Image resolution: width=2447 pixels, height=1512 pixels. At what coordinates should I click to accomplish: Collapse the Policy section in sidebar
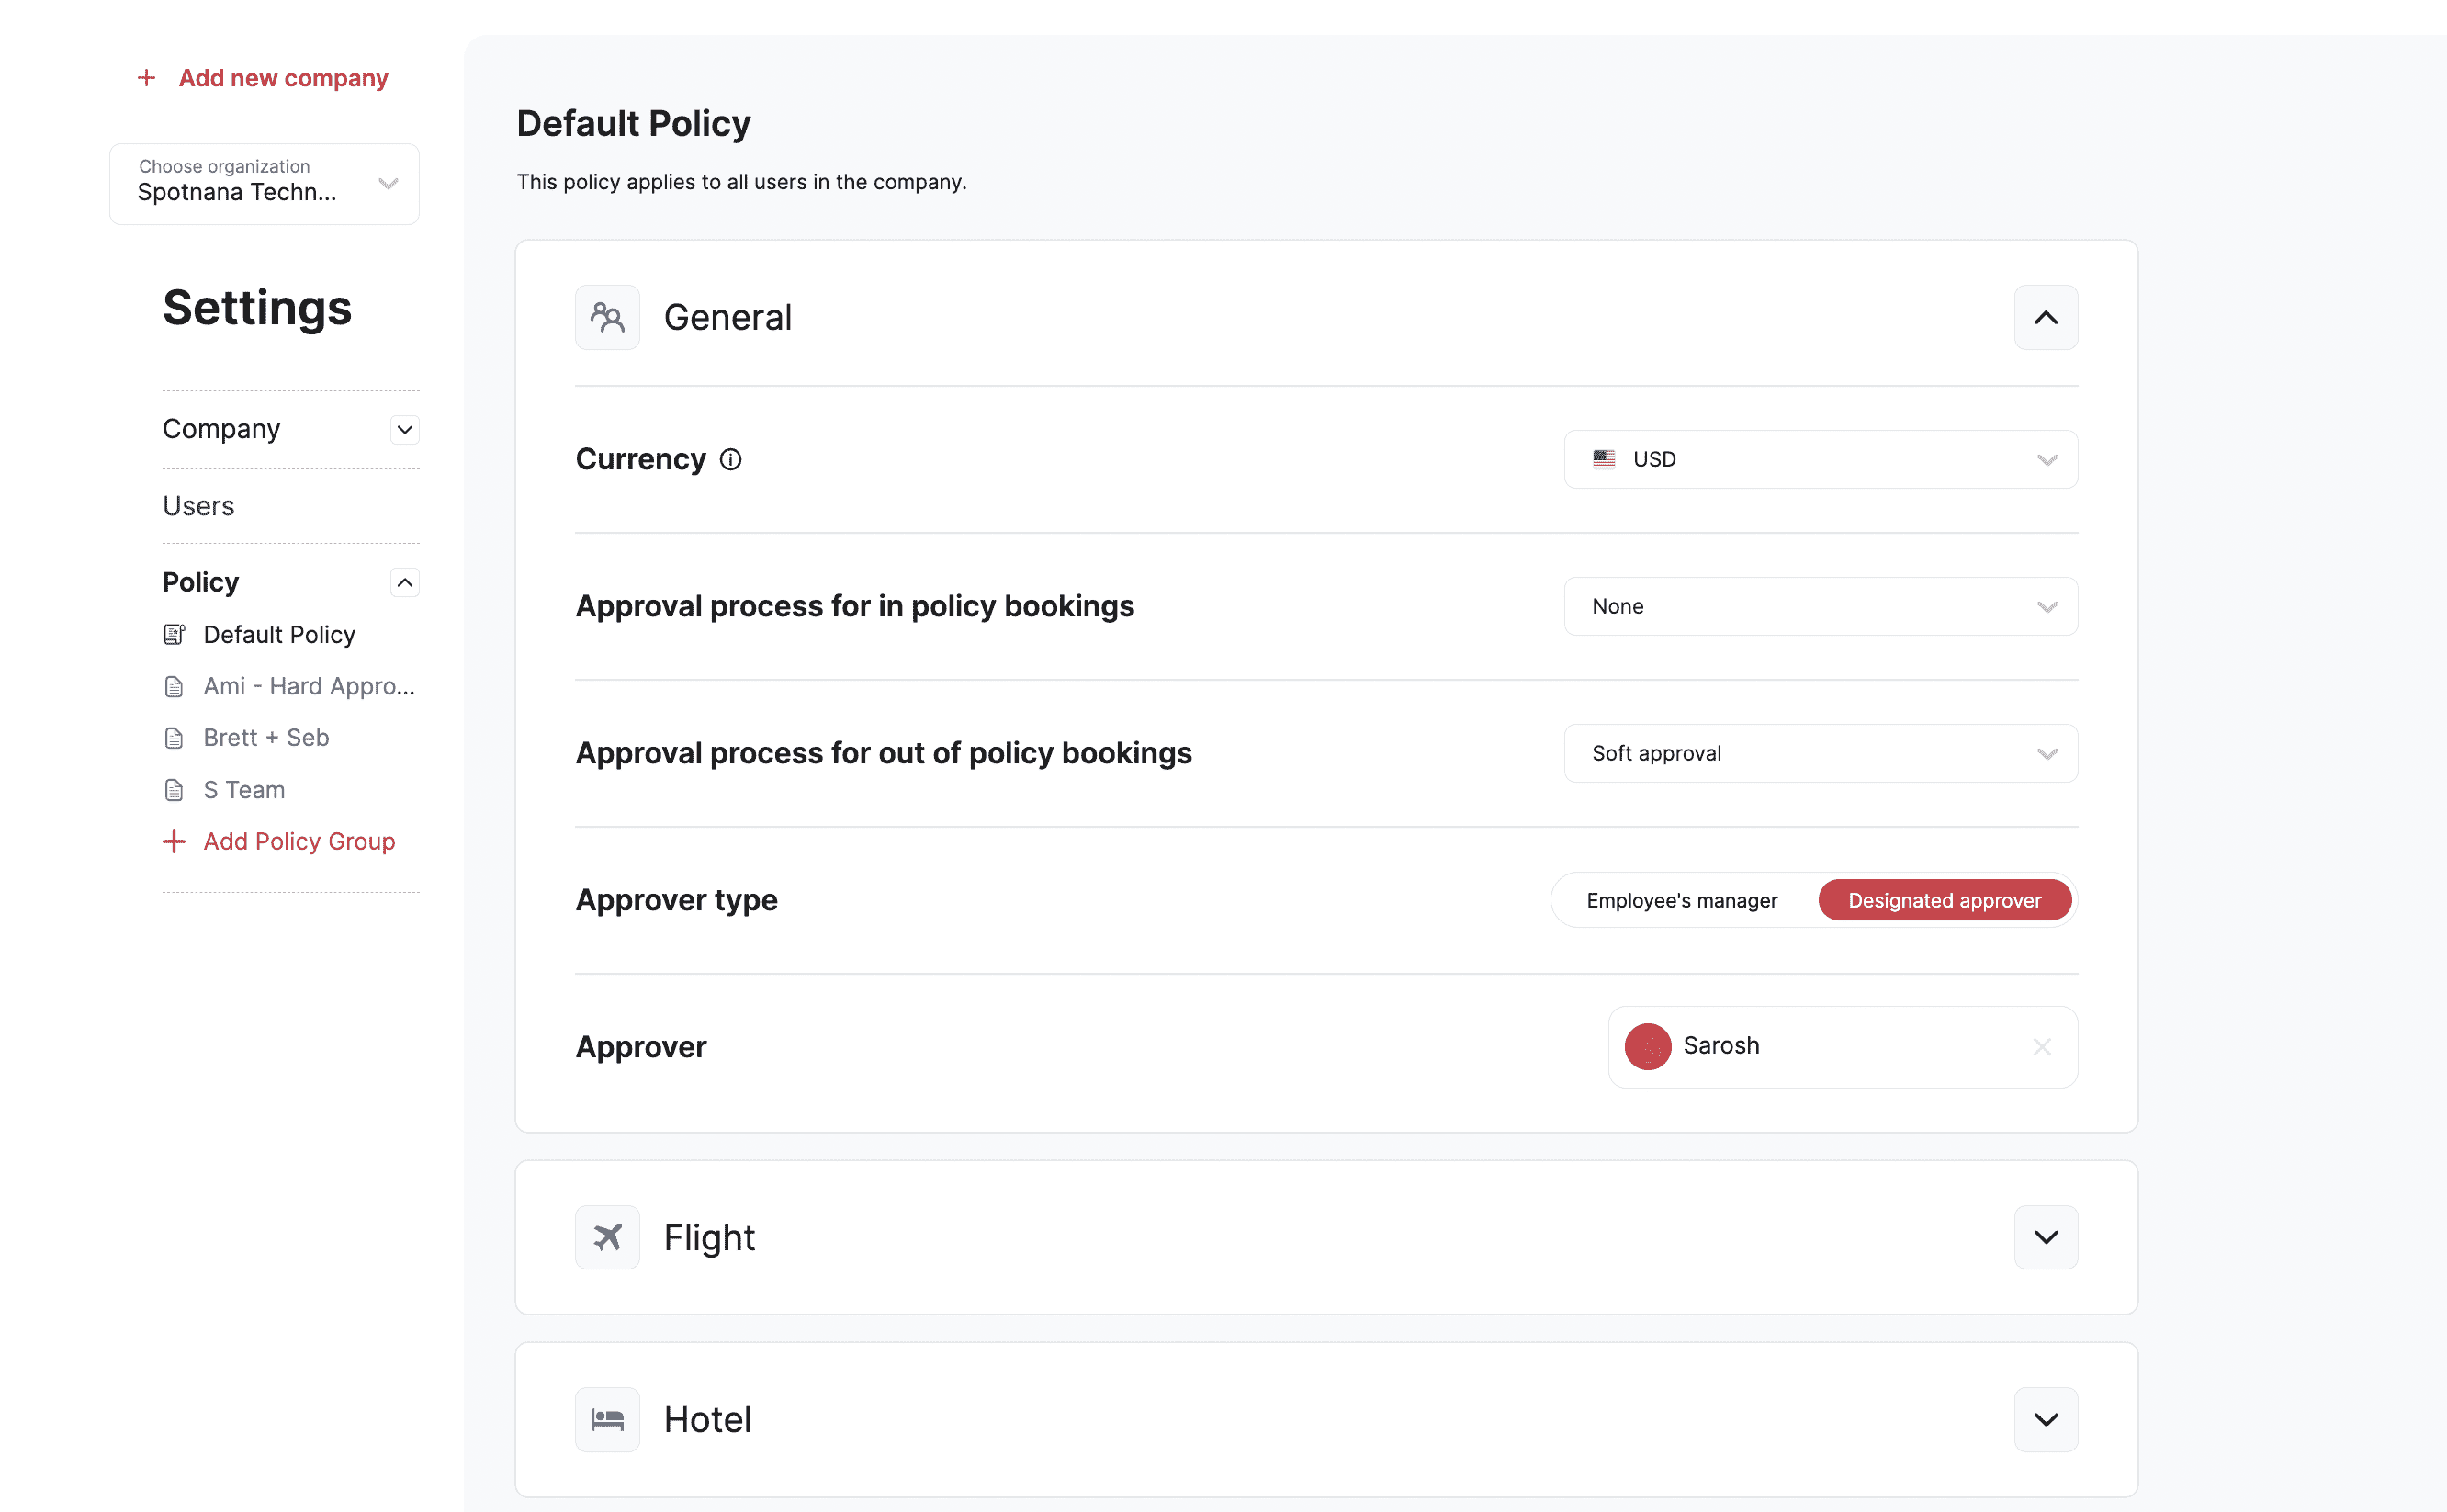[x=405, y=583]
